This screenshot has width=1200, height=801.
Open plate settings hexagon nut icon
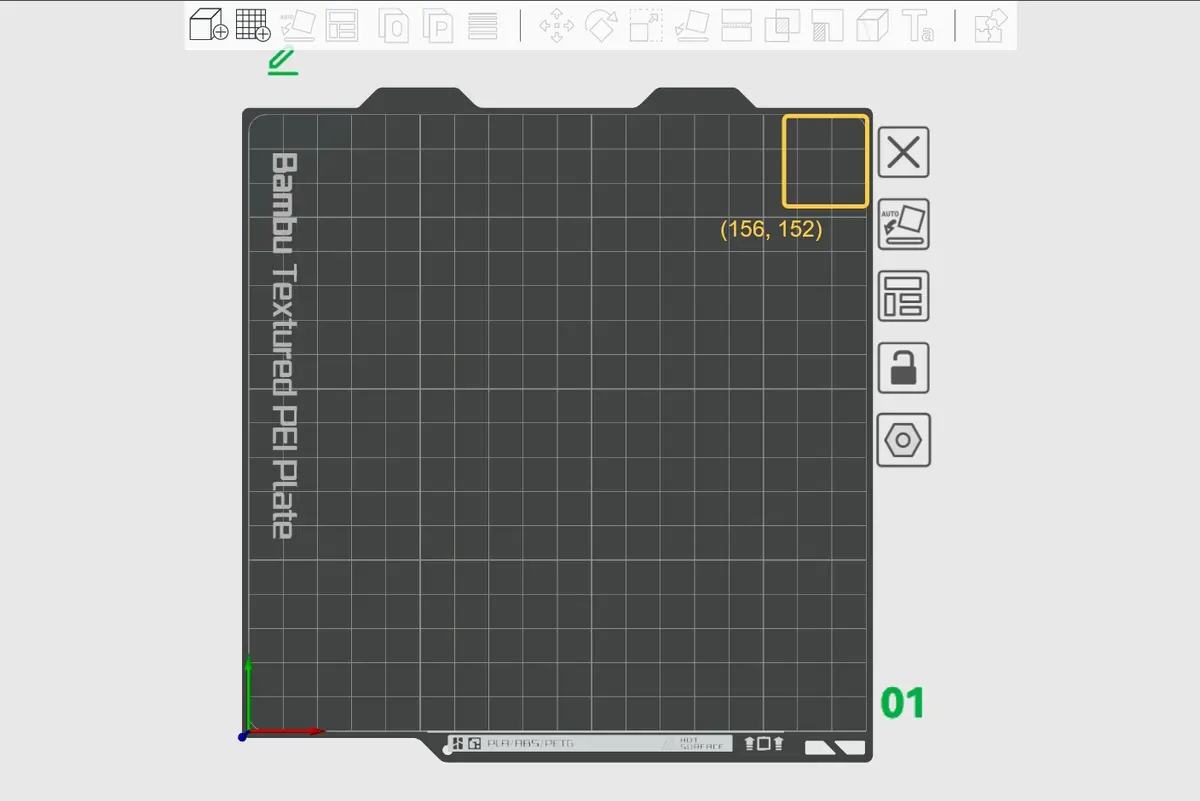pos(904,439)
